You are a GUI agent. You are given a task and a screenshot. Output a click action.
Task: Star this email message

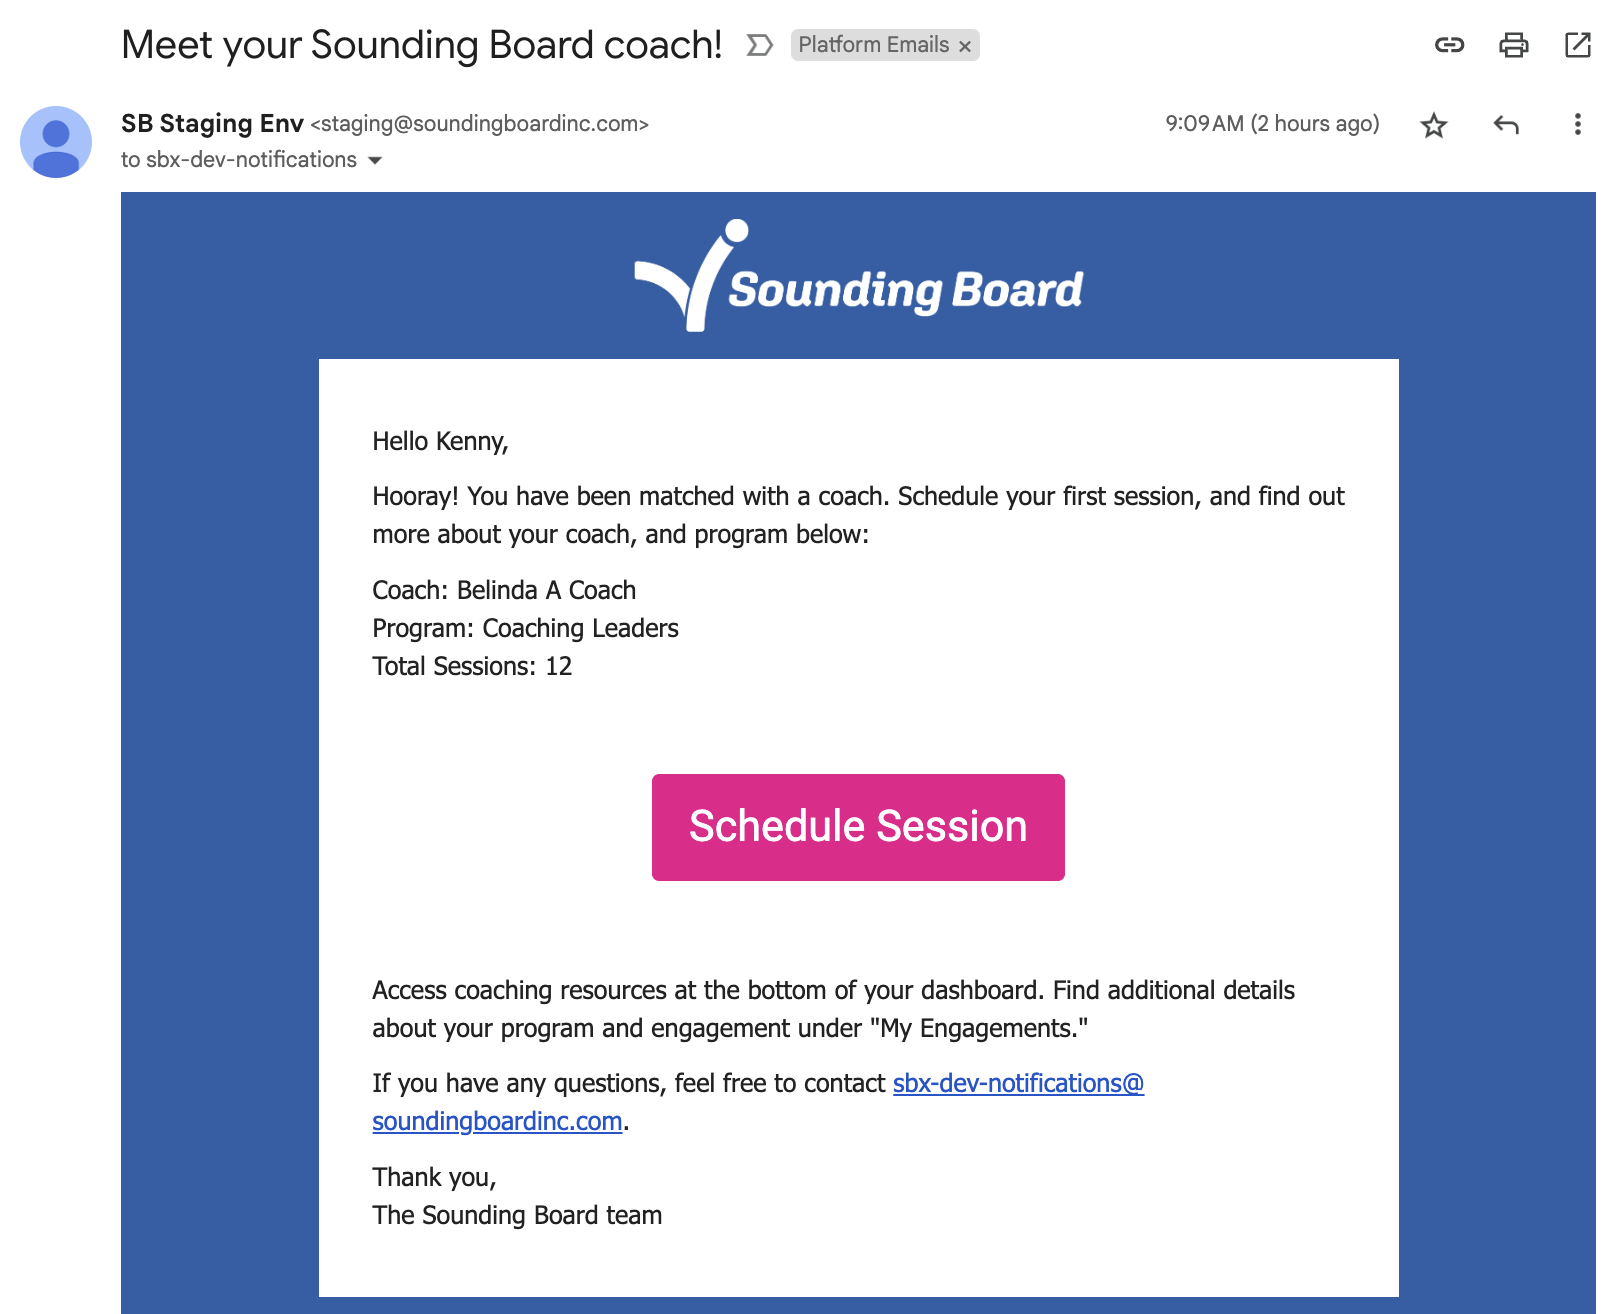tap(1433, 125)
